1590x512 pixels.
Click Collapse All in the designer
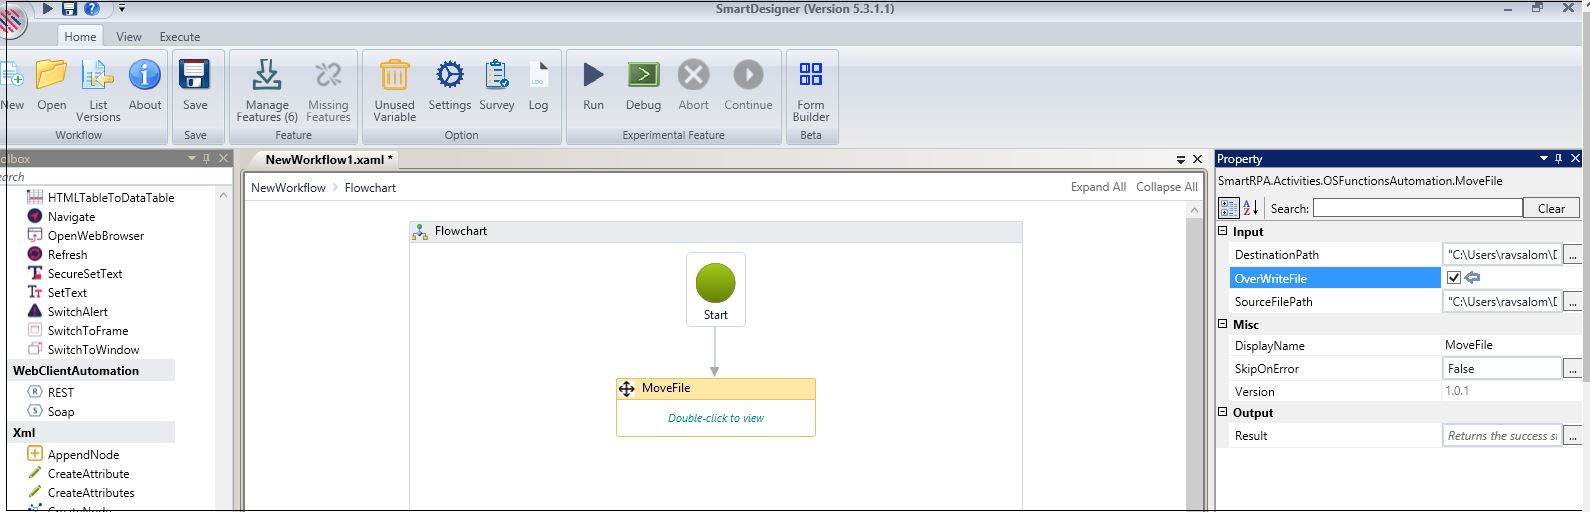pyautogui.click(x=1166, y=187)
